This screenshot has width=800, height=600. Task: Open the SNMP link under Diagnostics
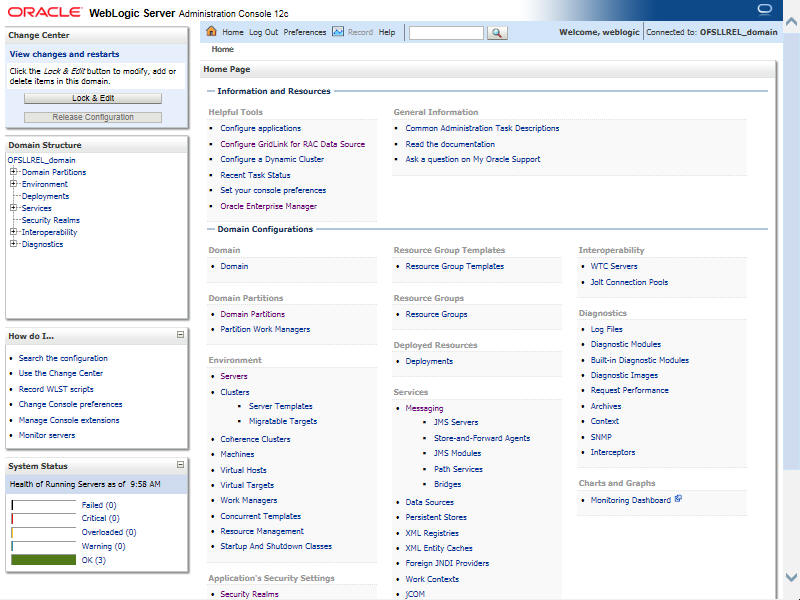pos(601,437)
